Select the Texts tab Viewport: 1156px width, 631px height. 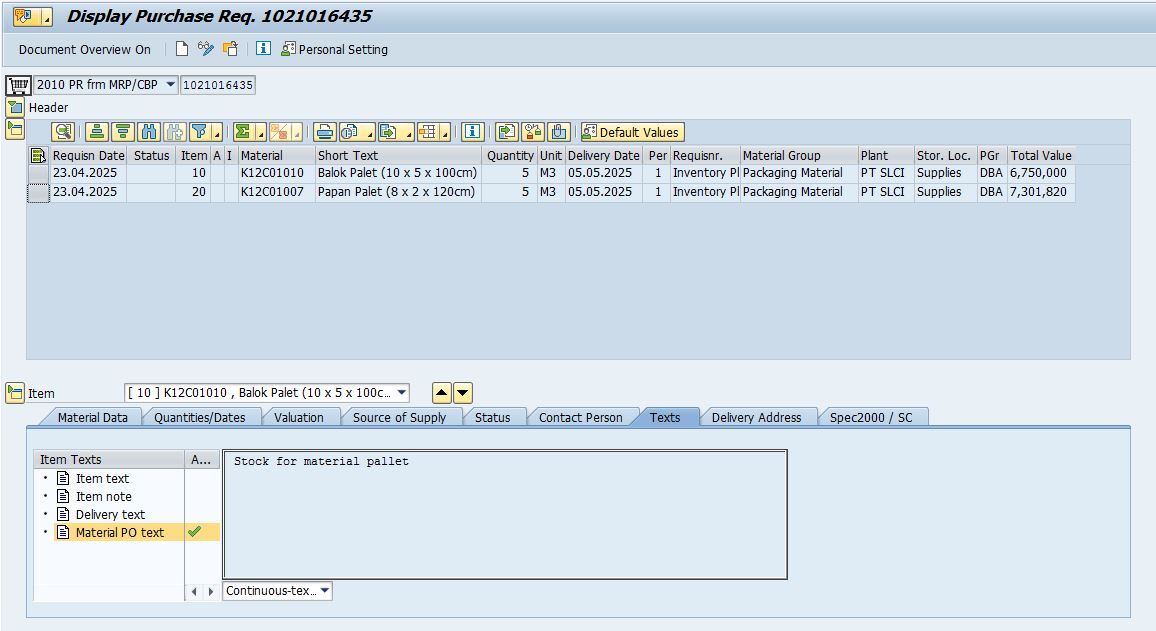tap(664, 417)
